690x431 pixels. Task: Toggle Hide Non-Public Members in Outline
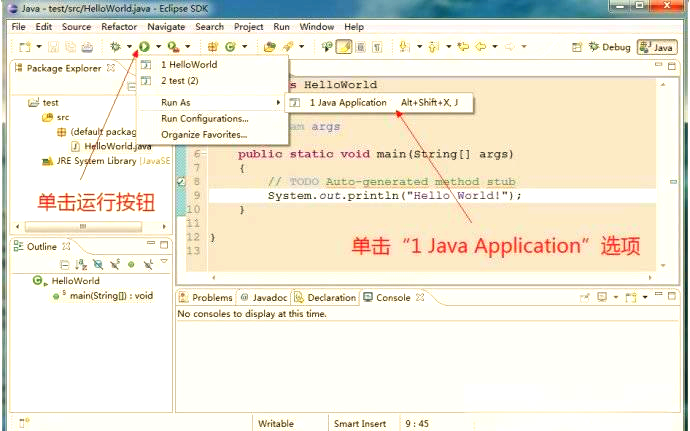pos(131,265)
